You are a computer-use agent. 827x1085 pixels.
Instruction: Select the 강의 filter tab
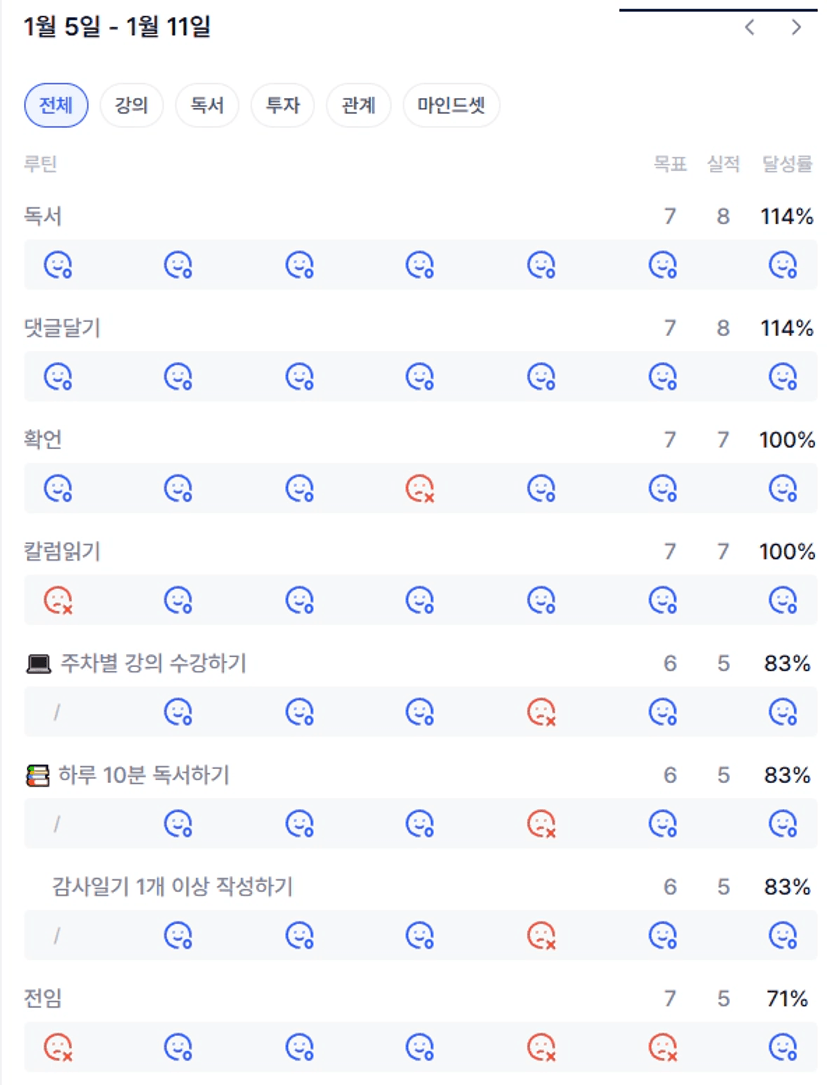(x=131, y=106)
